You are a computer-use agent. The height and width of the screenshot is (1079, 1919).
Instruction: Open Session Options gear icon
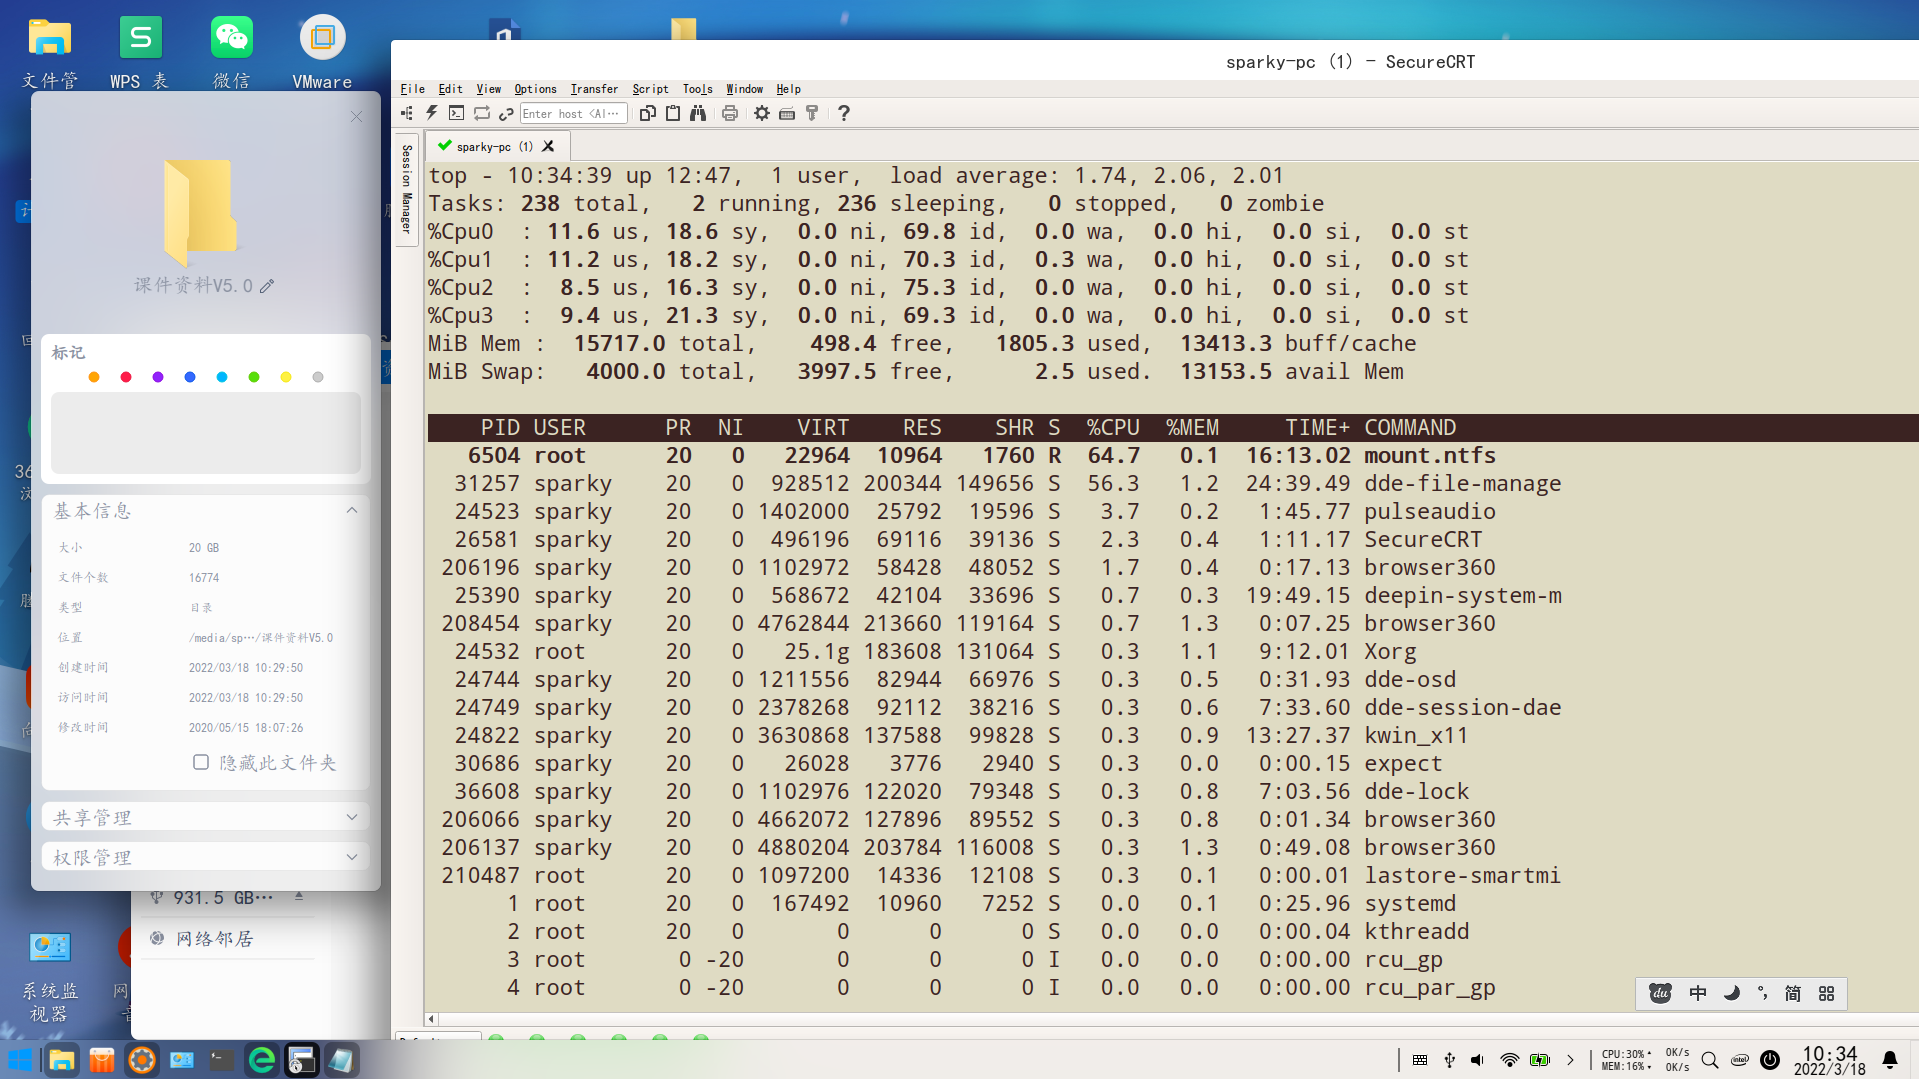(x=762, y=113)
